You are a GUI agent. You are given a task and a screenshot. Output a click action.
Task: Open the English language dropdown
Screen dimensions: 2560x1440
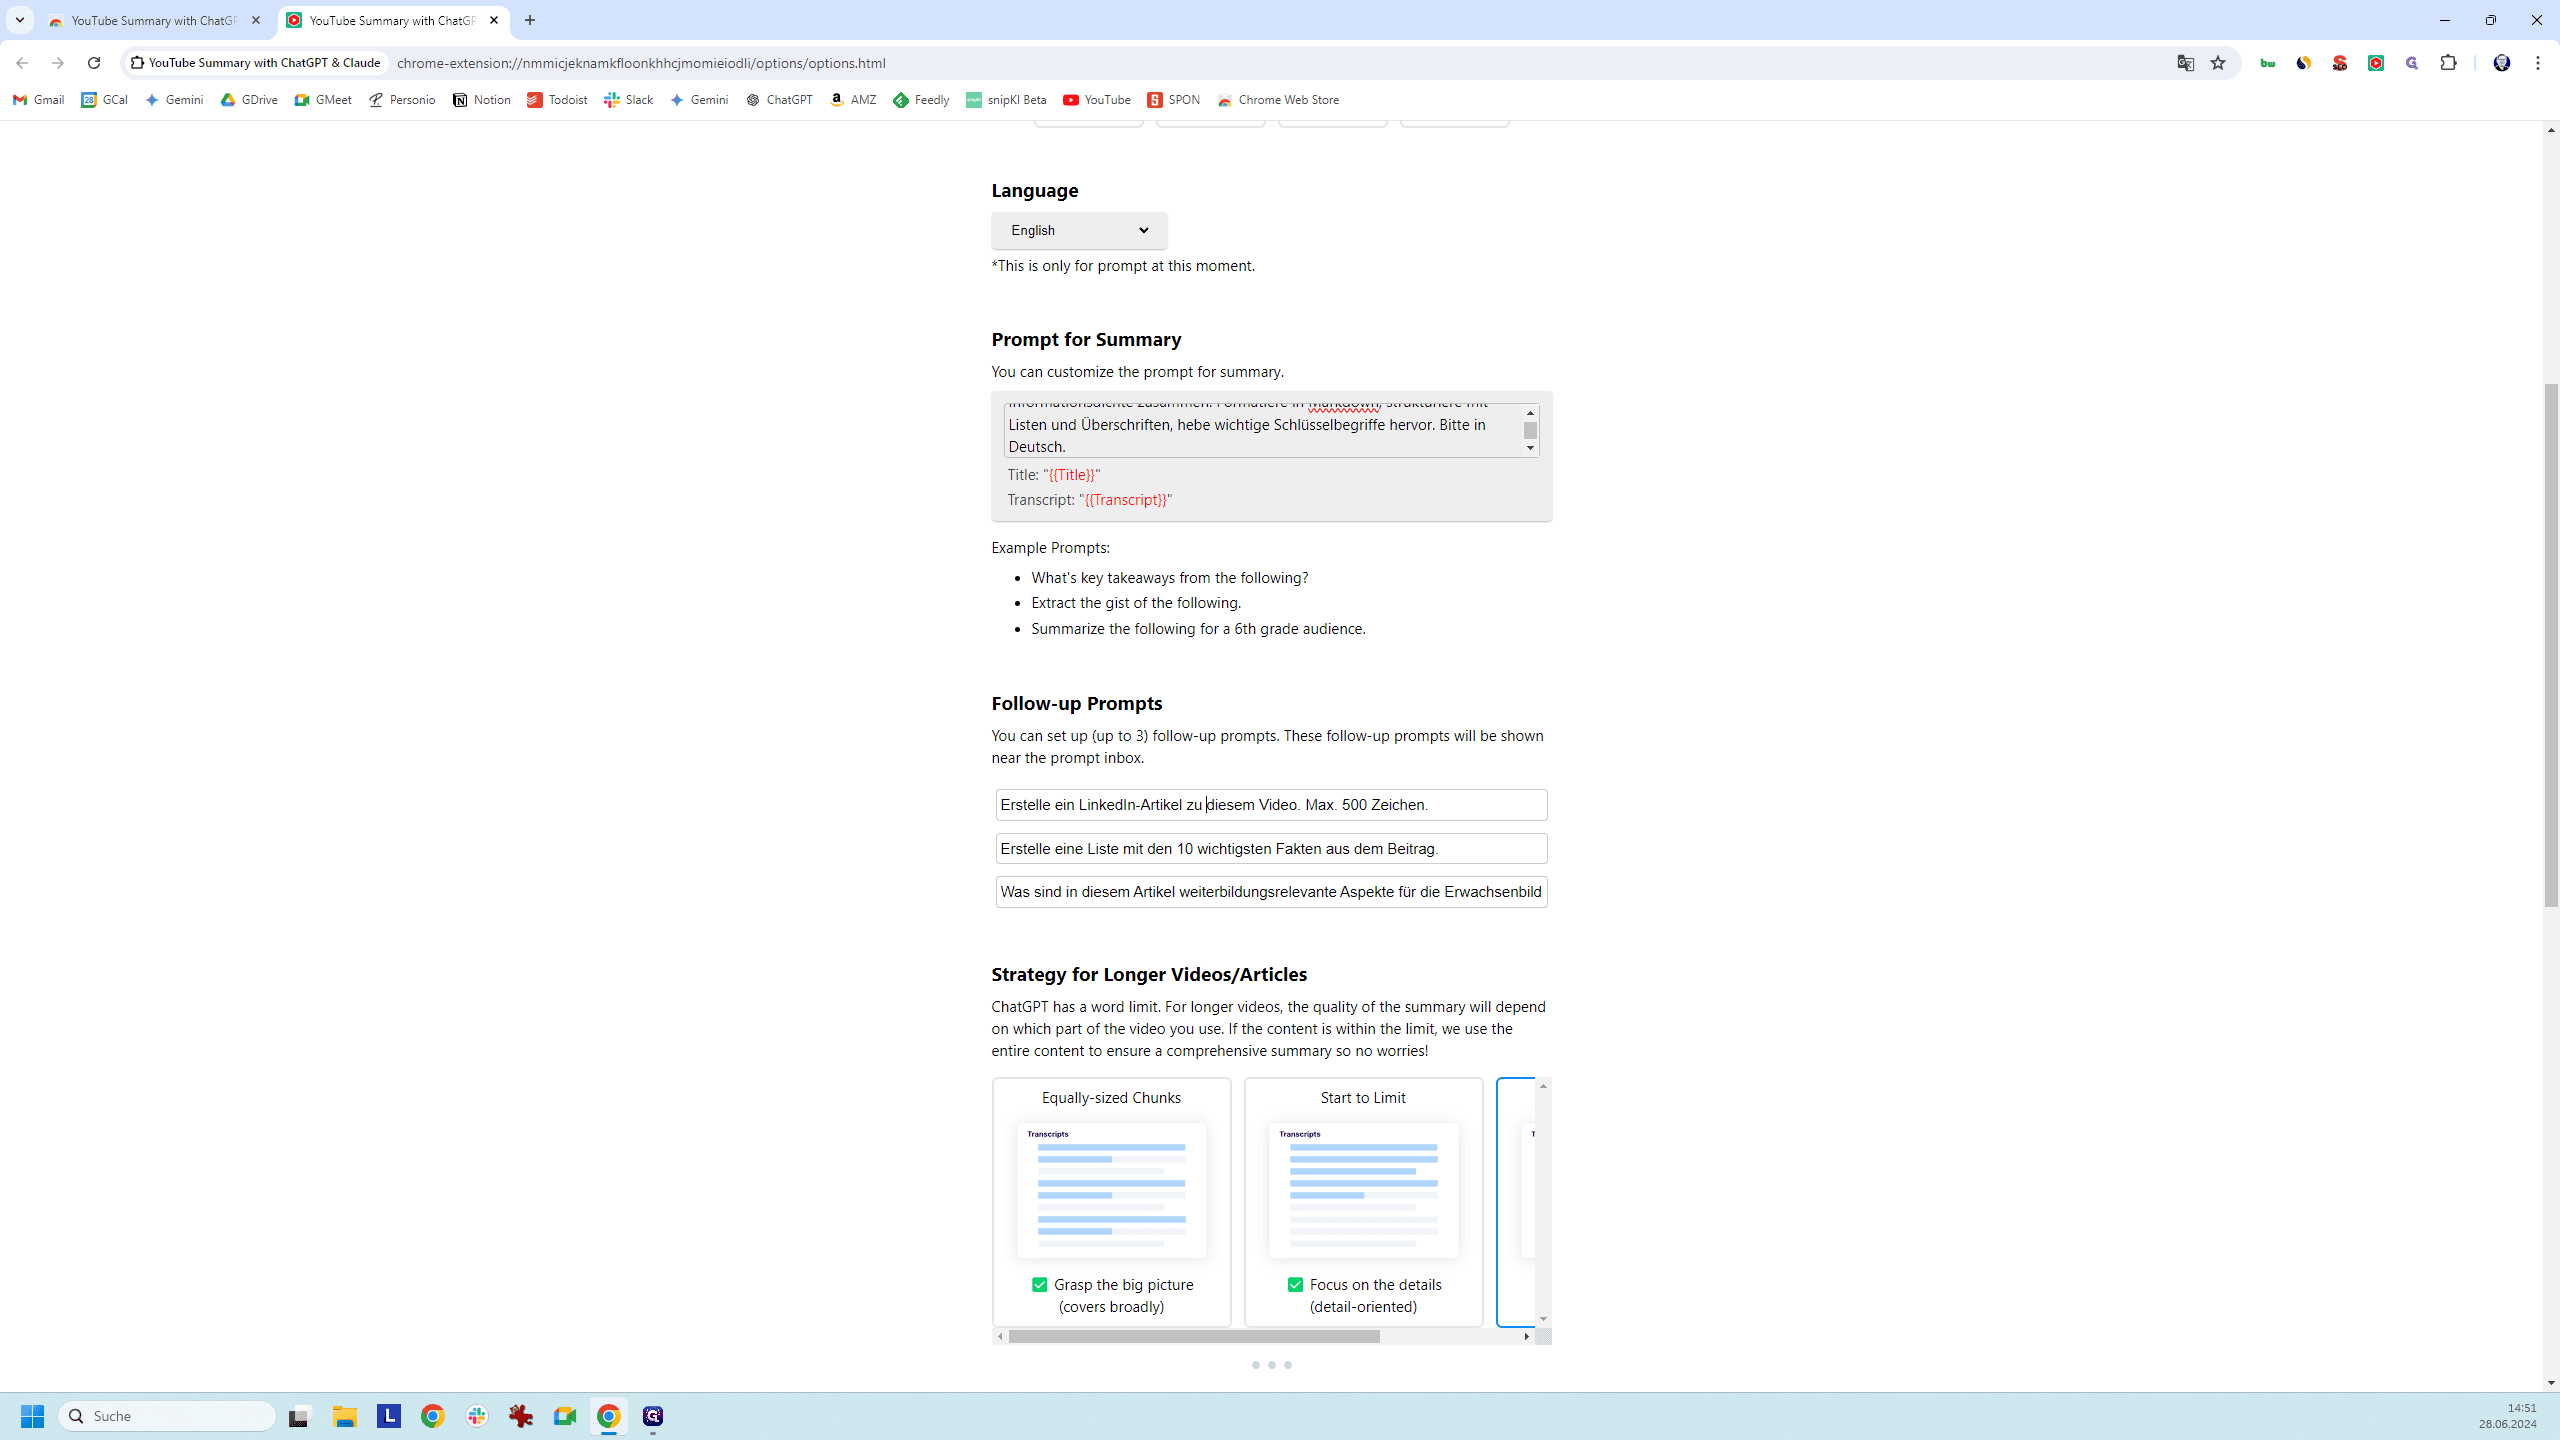click(1079, 231)
